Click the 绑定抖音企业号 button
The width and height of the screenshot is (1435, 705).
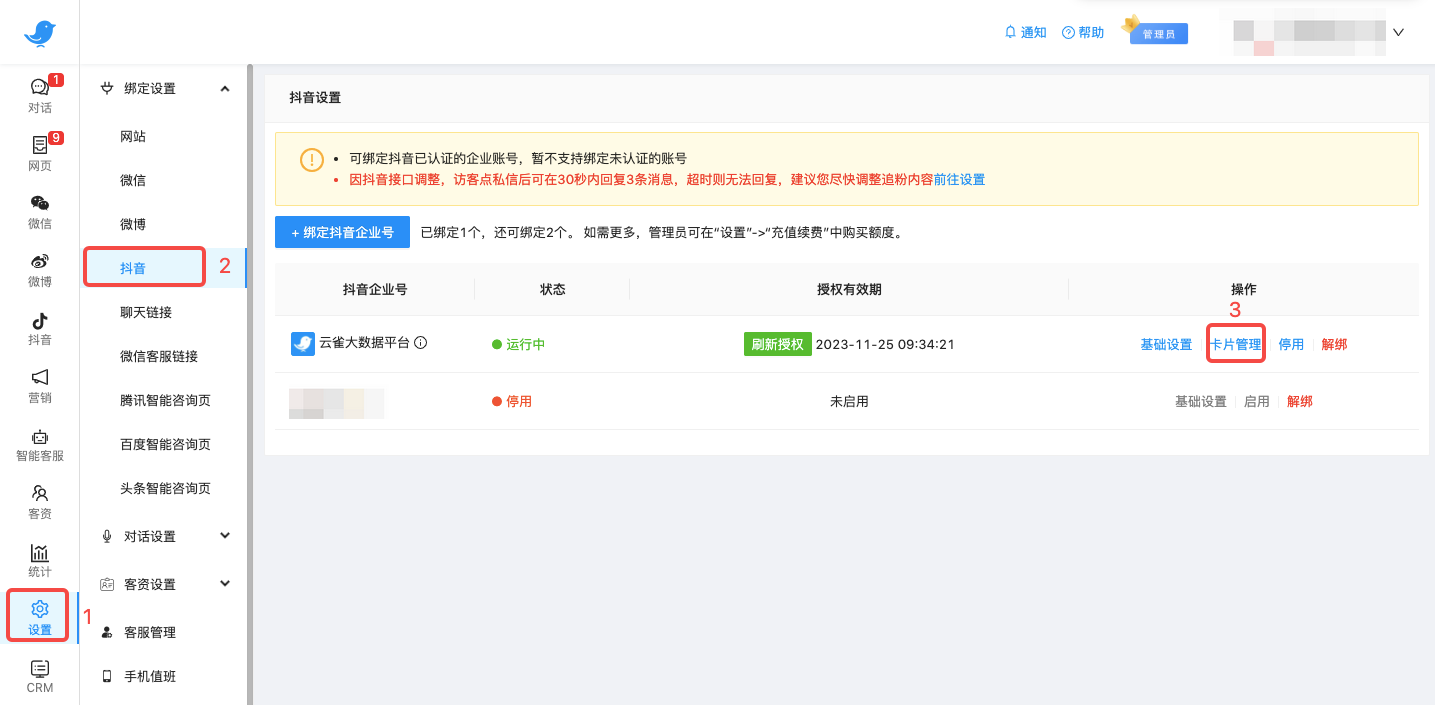click(342, 231)
